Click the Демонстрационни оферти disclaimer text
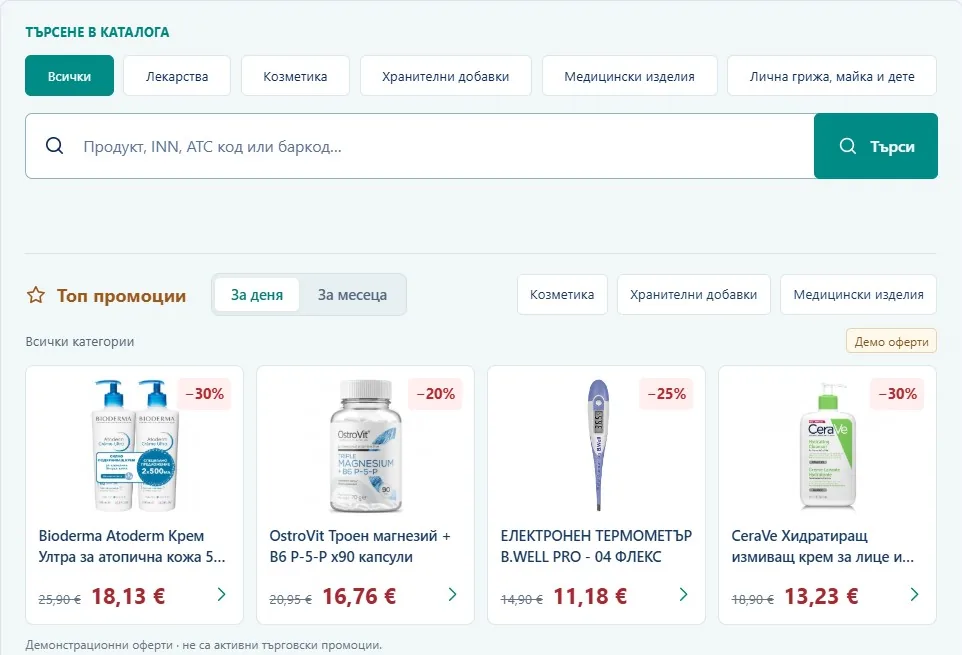 pyautogui.click(x=204, y=645)
